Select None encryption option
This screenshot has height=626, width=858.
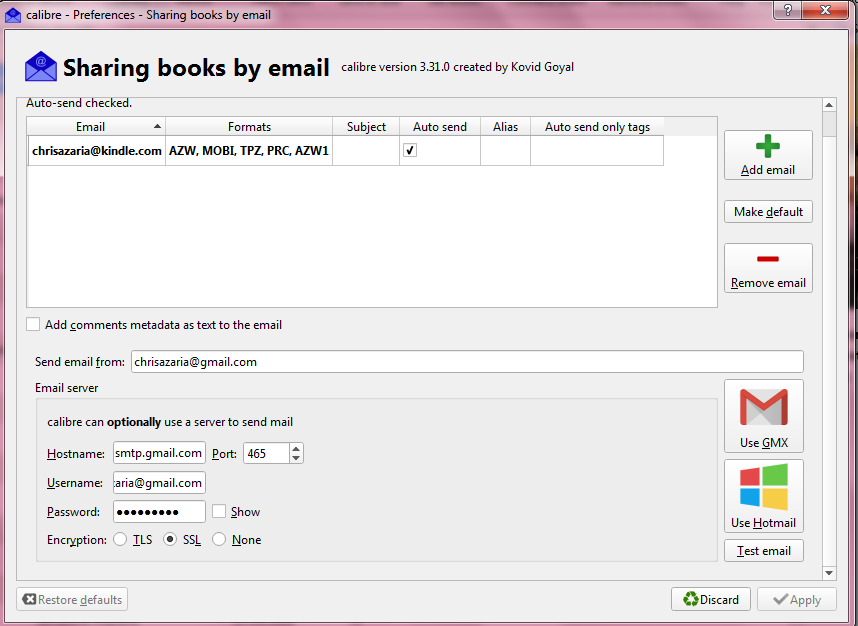tap(219, 540)
